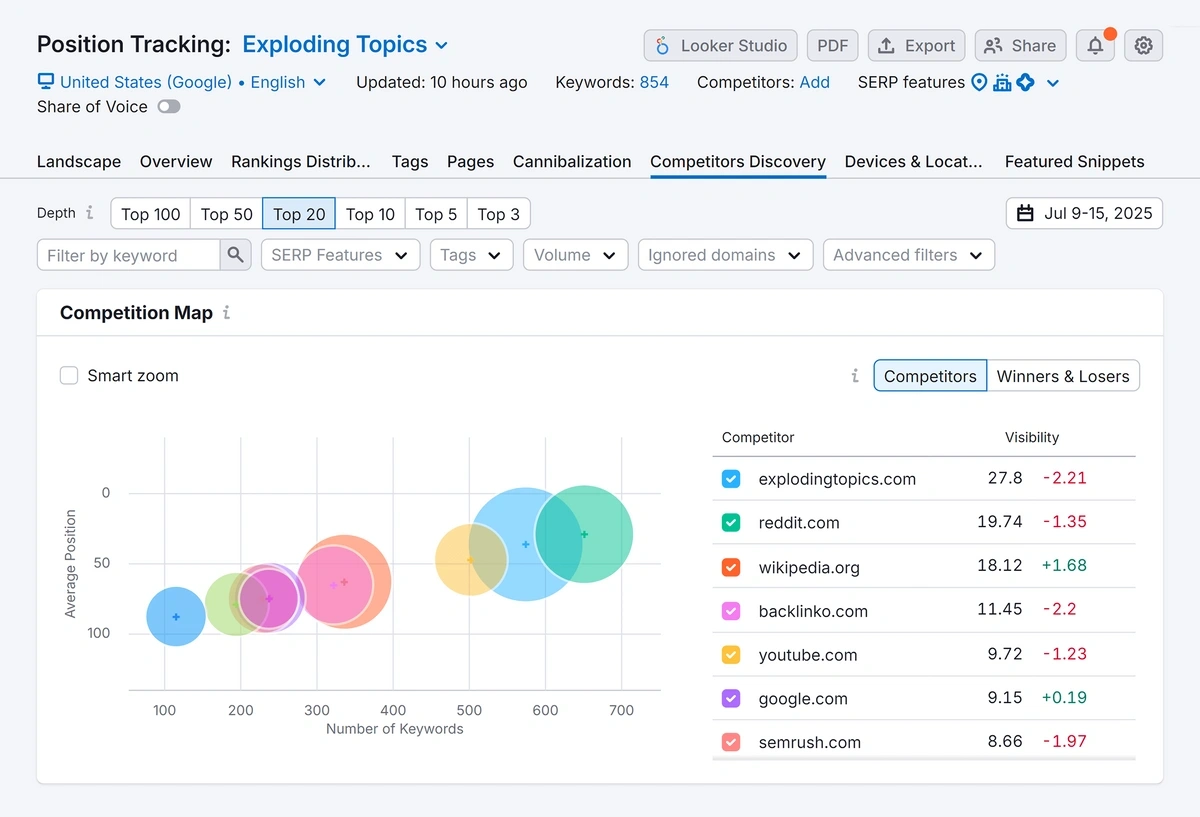Click the search magnifier icon

[235, 255]
